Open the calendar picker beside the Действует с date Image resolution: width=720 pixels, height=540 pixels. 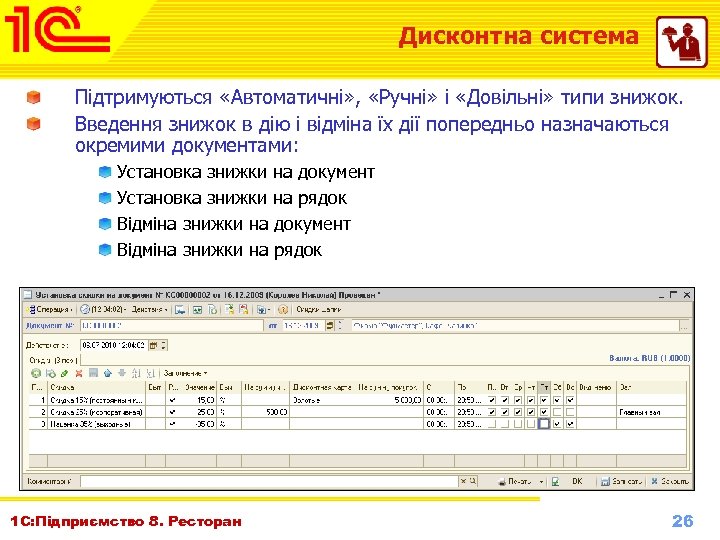(x=154, y=345)
